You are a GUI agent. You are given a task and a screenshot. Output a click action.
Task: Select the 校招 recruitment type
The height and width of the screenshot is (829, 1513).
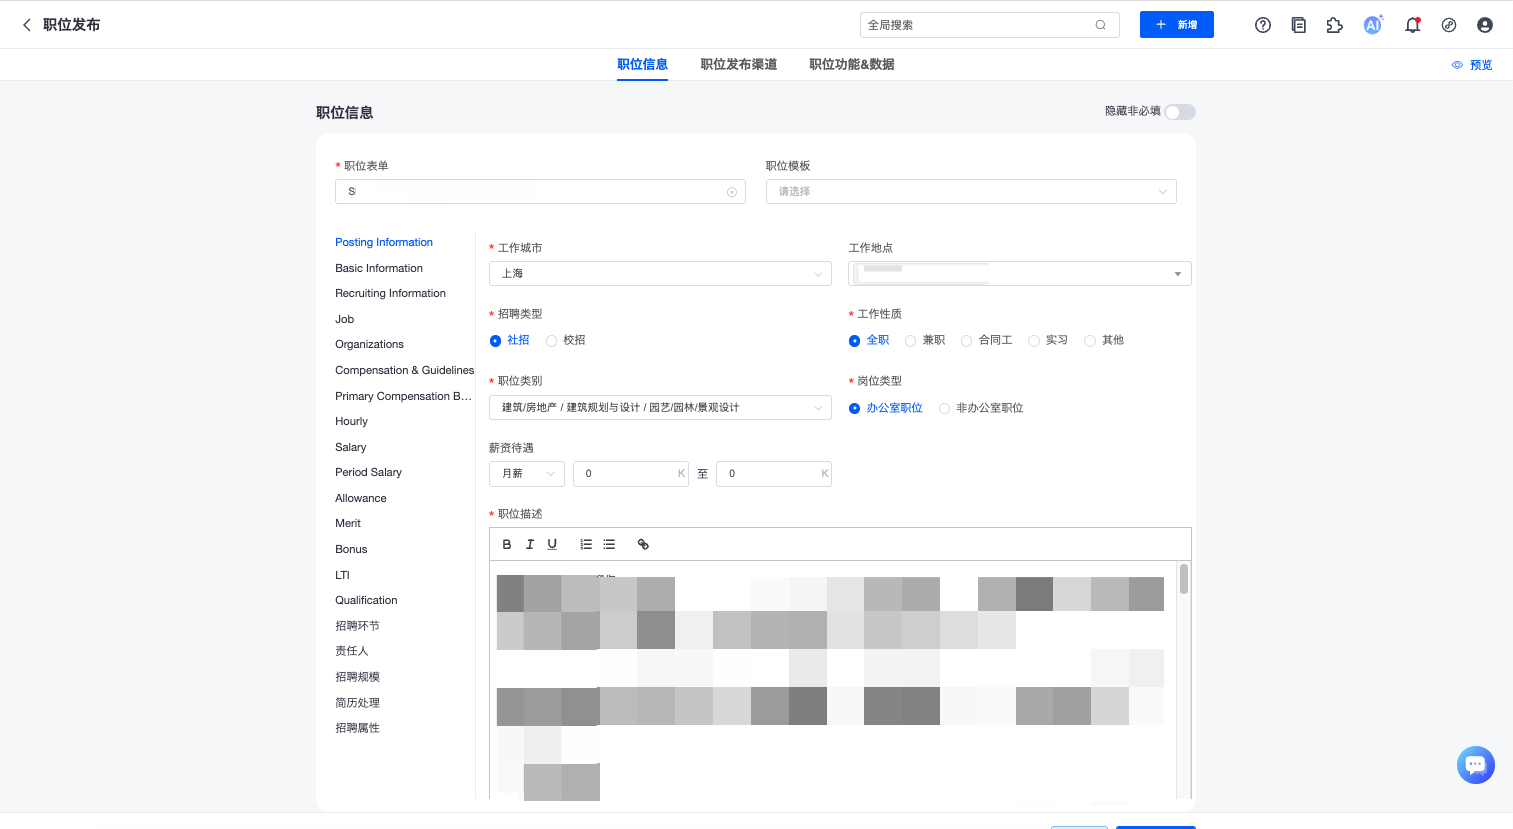[552, 341]
